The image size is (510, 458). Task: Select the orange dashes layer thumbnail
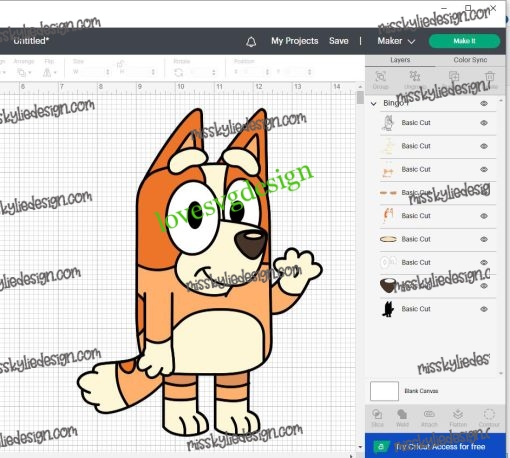(388, 193)
